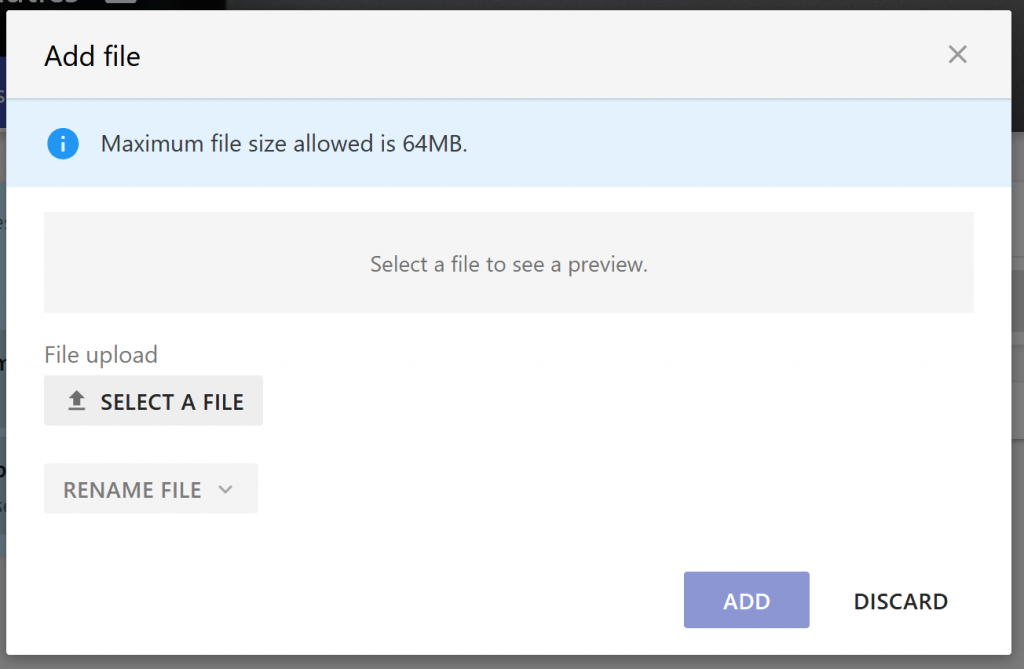The width and height of the screenshot is (1024, 669).
Task: Choose DISCARD to cancel
Action: (899, 601)
